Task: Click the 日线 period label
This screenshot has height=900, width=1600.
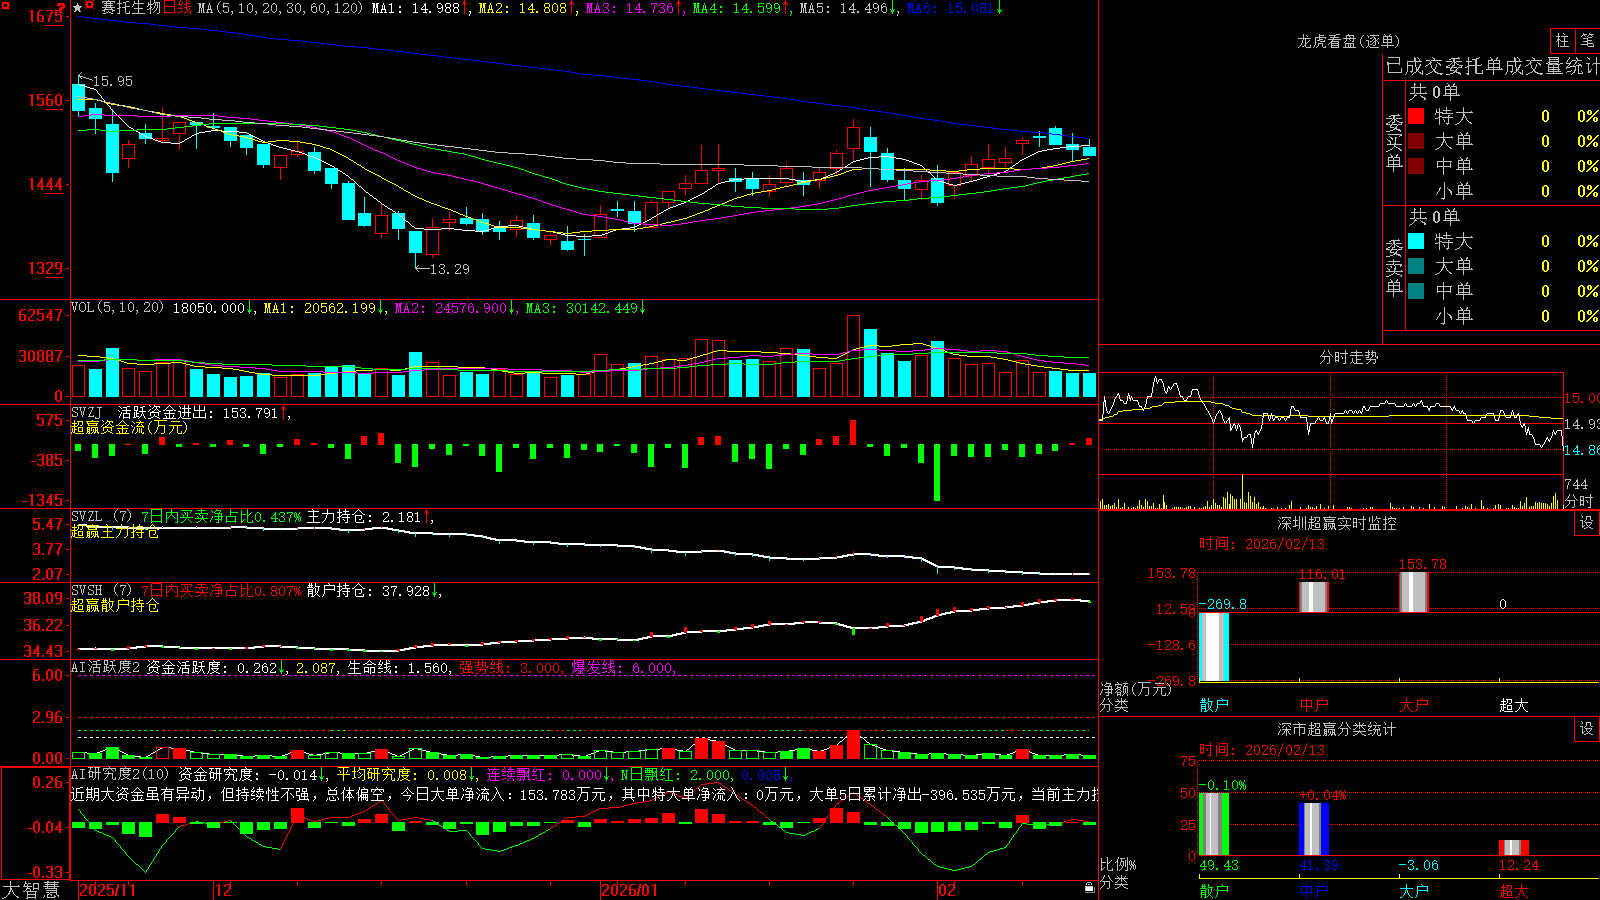Action: point(177,8)
